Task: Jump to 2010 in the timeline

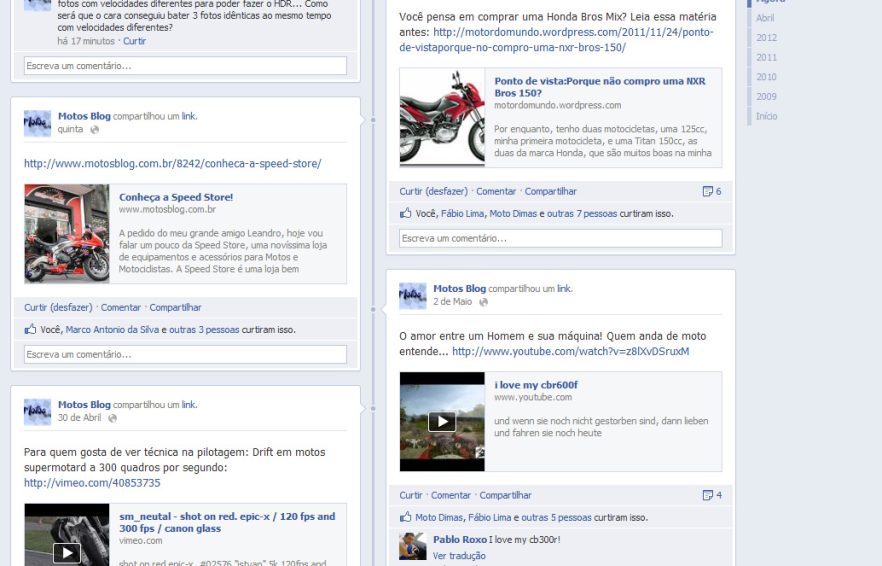Action: pos(766,77)
